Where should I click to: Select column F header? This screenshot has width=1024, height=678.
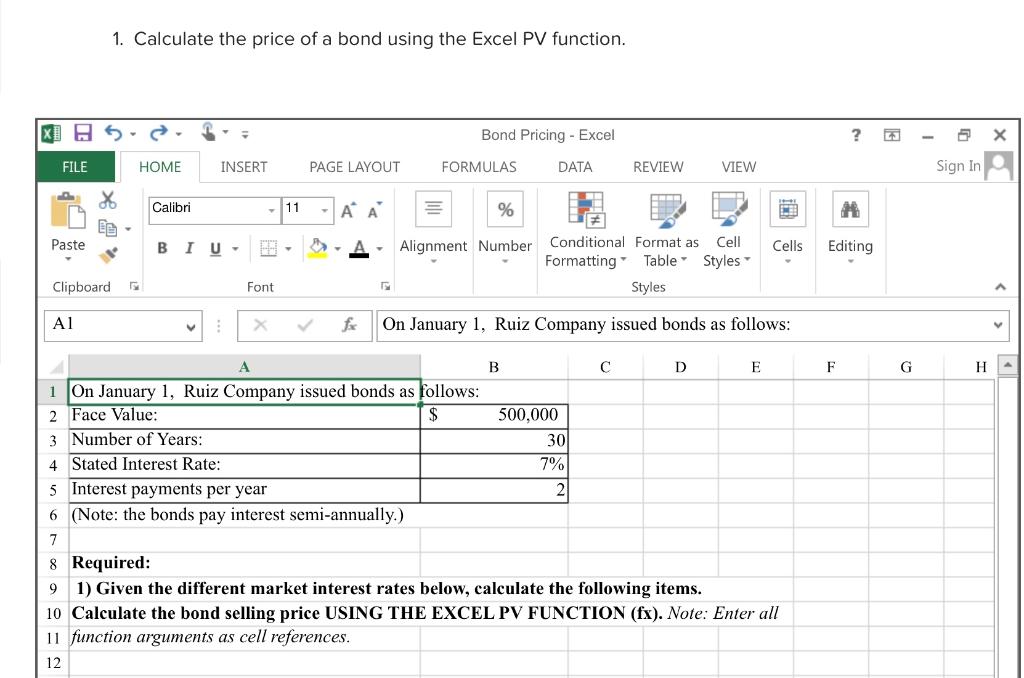click(x=831, y=367)
